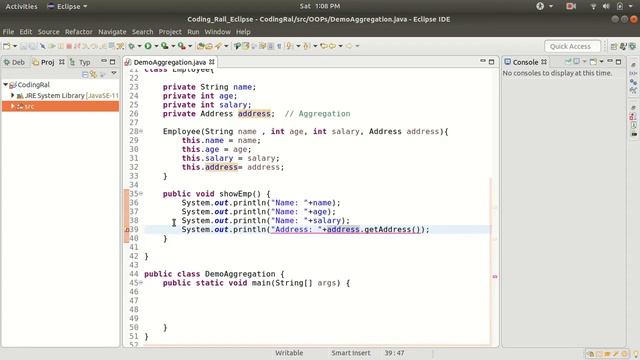Click the volume icon in system tray
Viewport: 640px width, 360px height.
pos(606,6)
